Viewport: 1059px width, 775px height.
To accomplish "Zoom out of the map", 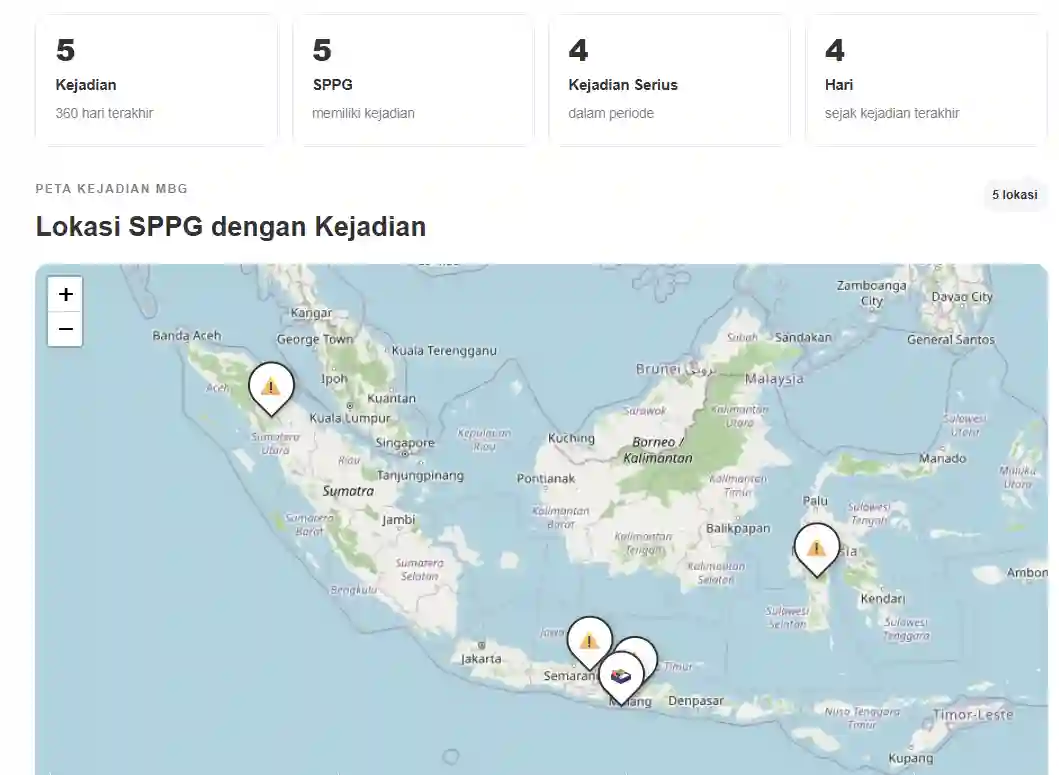I will click(66, 329).
